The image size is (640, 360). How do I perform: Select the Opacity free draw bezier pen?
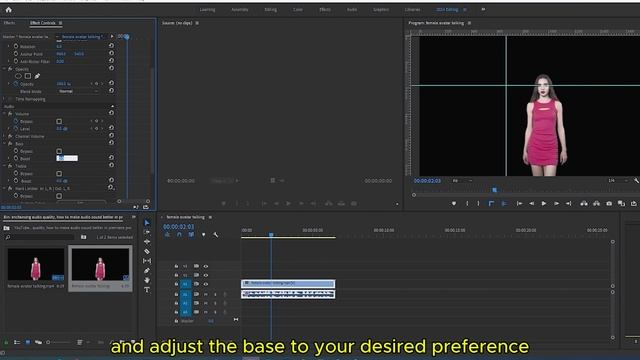coord(37,76)
